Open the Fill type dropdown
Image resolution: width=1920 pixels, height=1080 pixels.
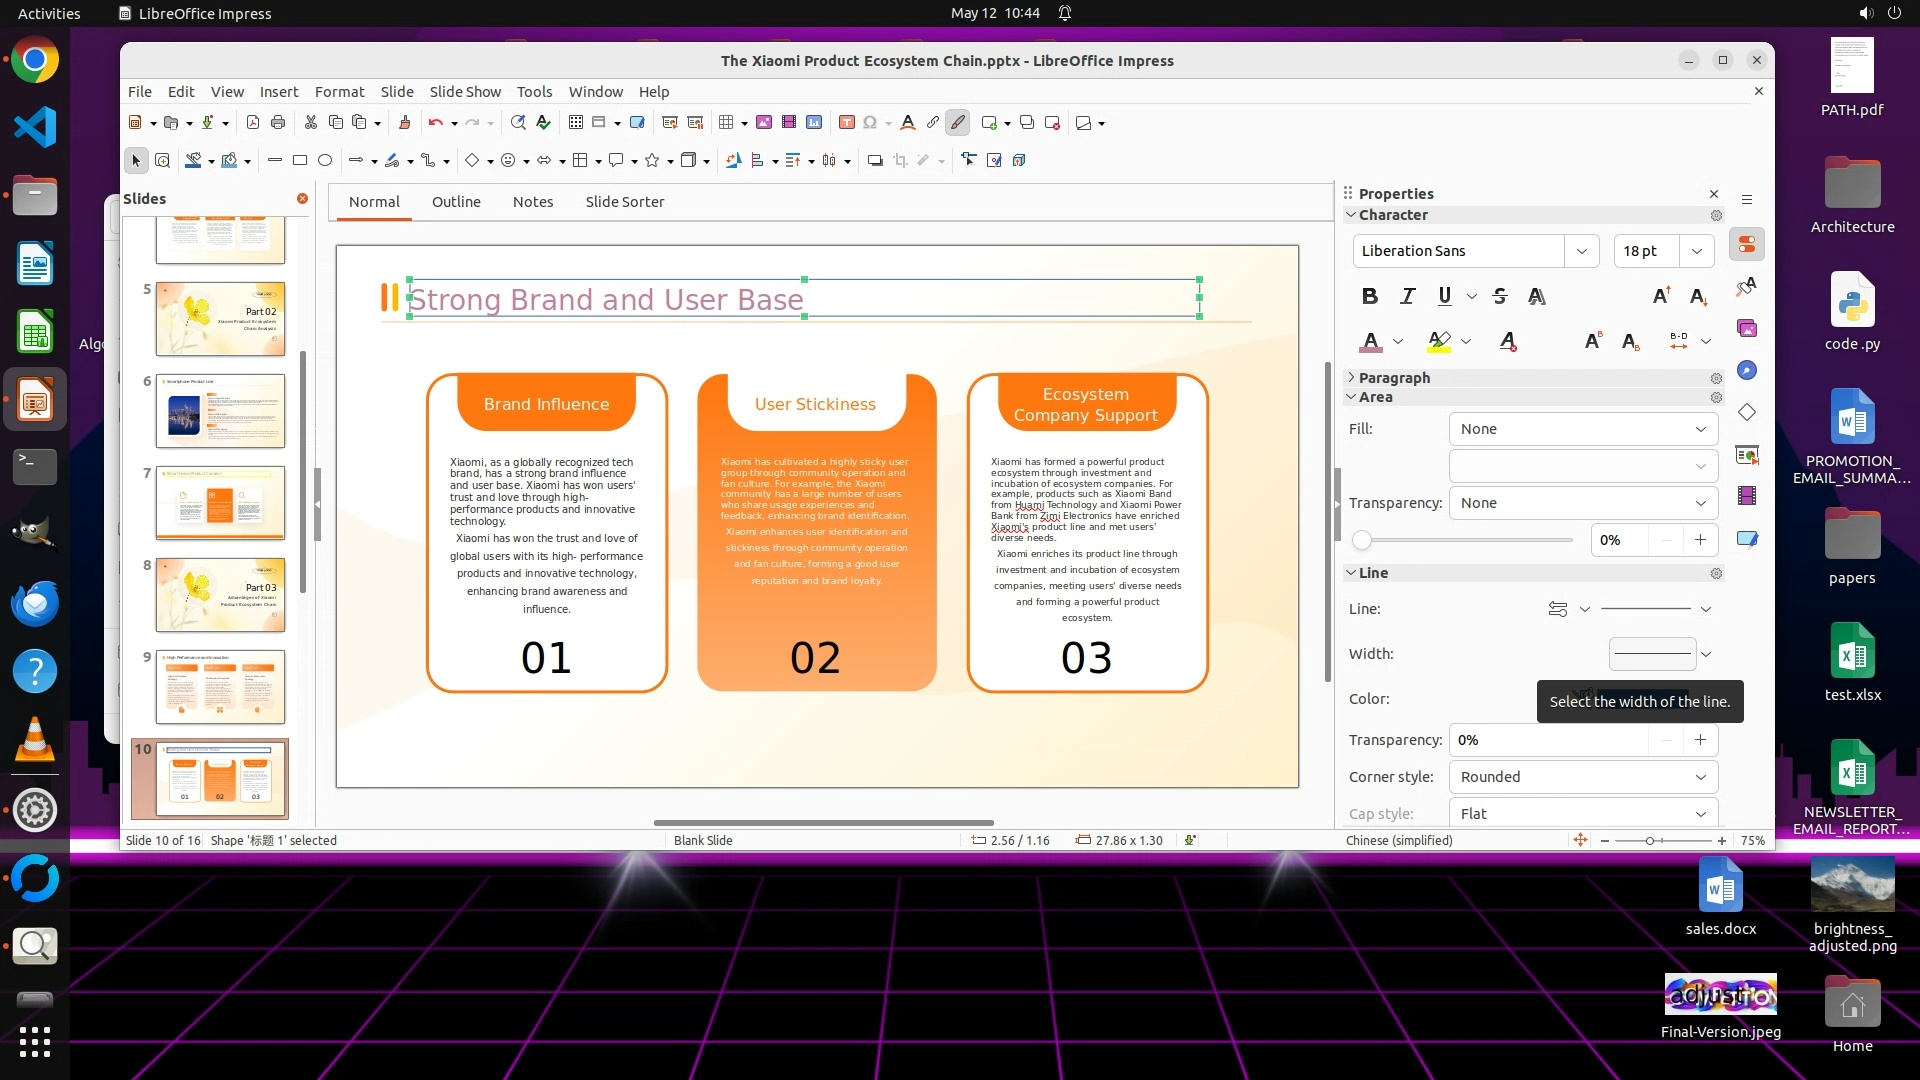[1583, 429]
